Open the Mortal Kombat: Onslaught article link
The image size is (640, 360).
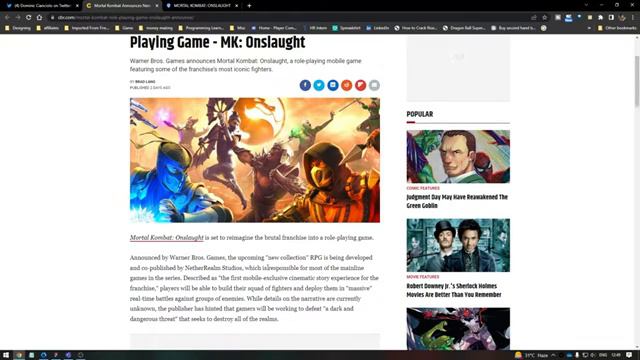click(167, 238)
